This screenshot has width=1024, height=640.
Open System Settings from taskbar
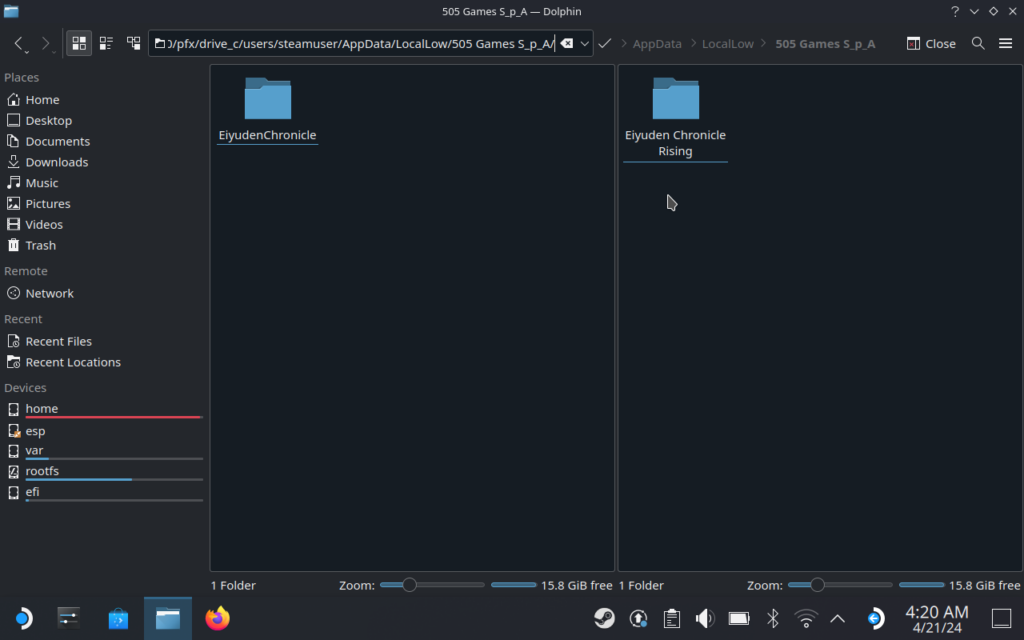pyautogui.click(x=69, y=618)
